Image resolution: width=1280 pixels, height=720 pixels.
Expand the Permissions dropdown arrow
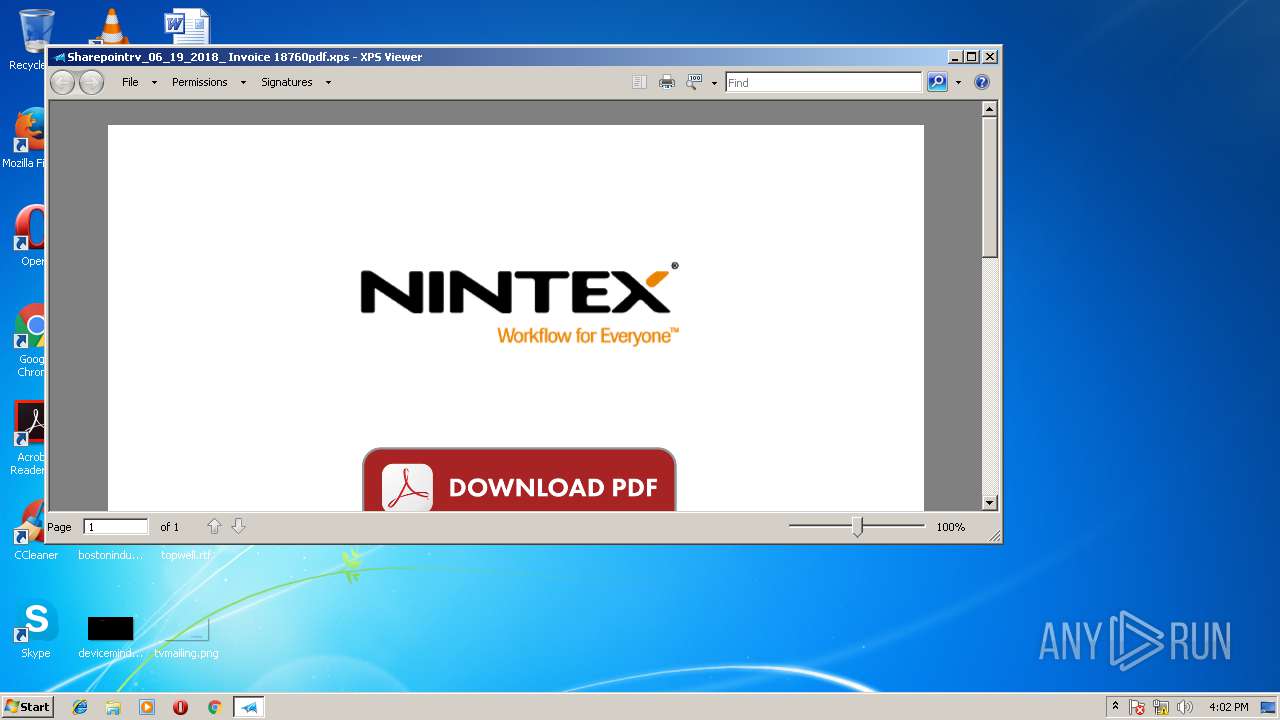[243, 83]
